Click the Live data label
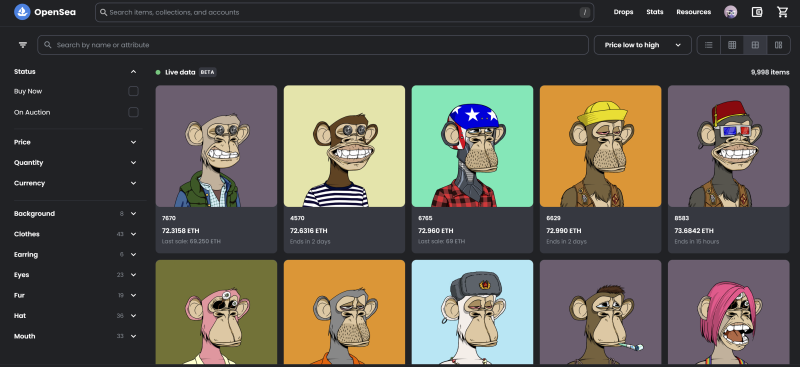The image size is (800, 367). [180, 72]
